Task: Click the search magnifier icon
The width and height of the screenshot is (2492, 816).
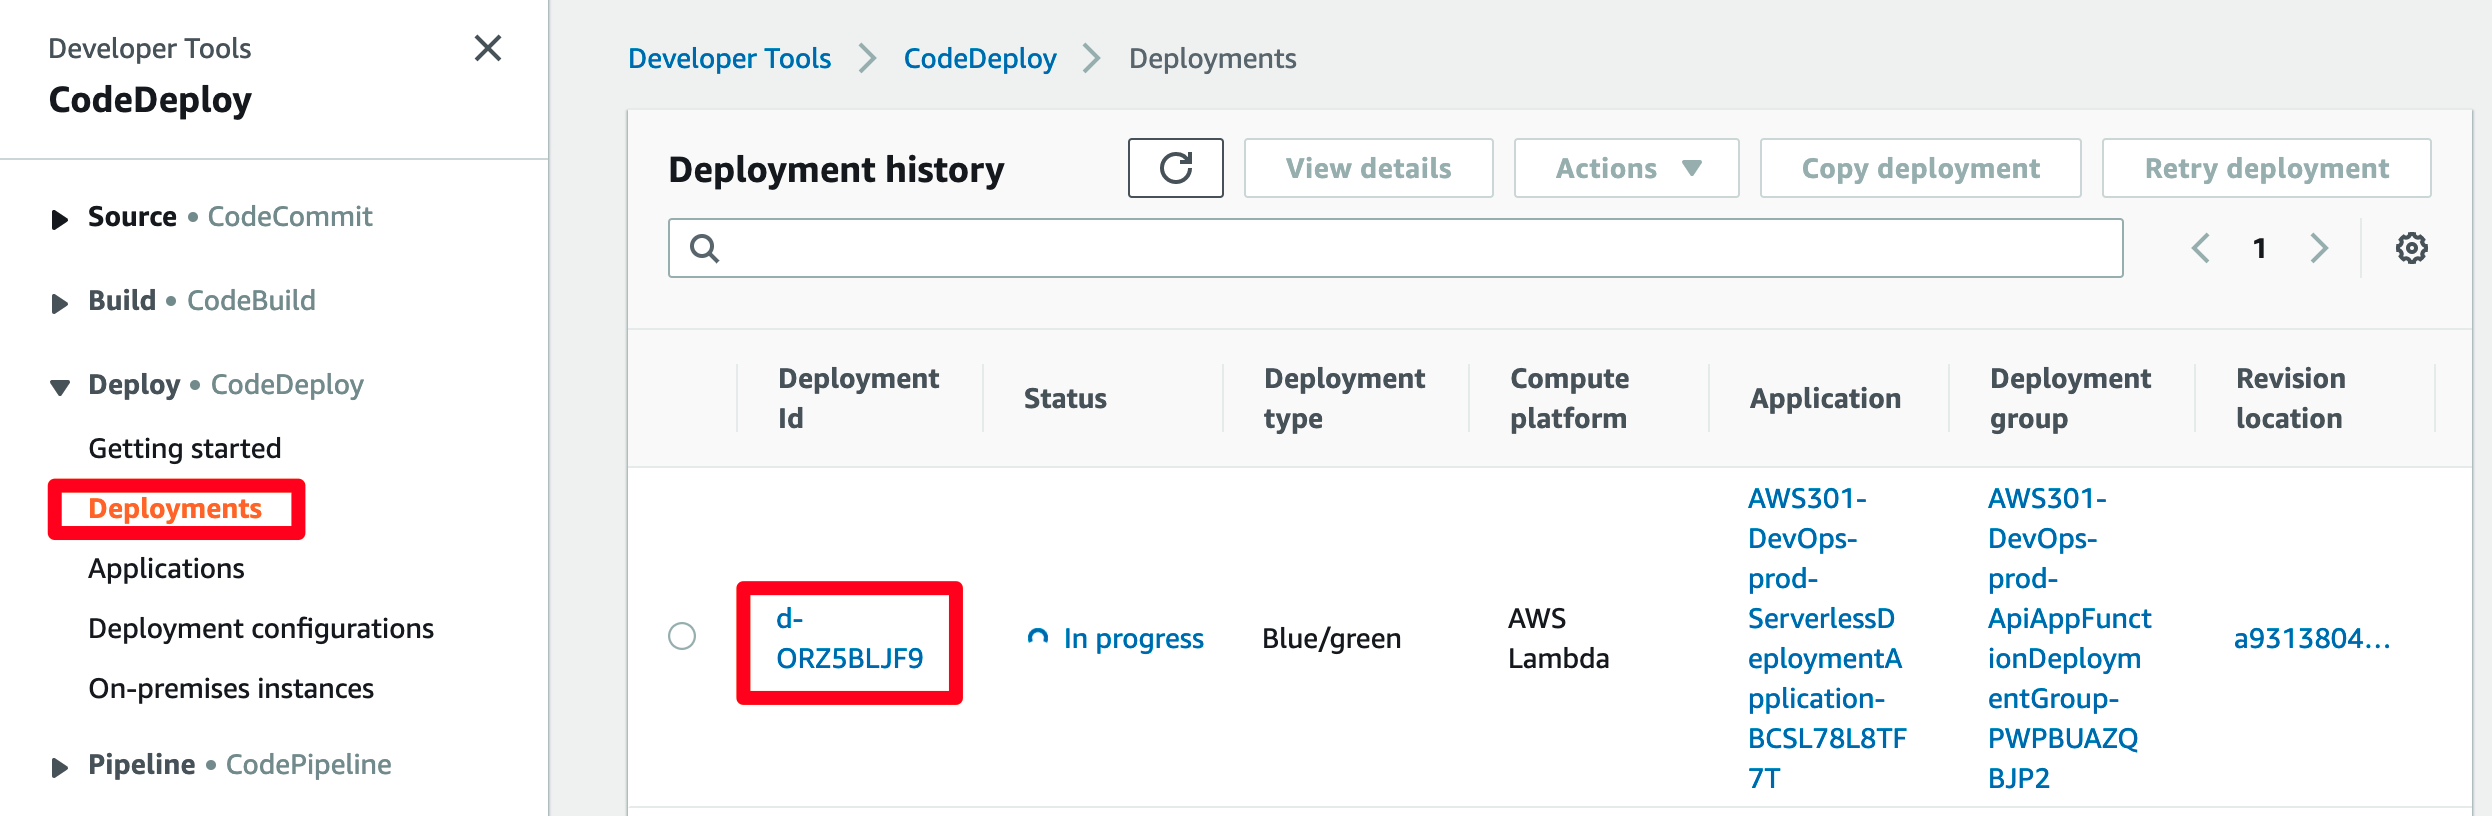Action: 704,248
